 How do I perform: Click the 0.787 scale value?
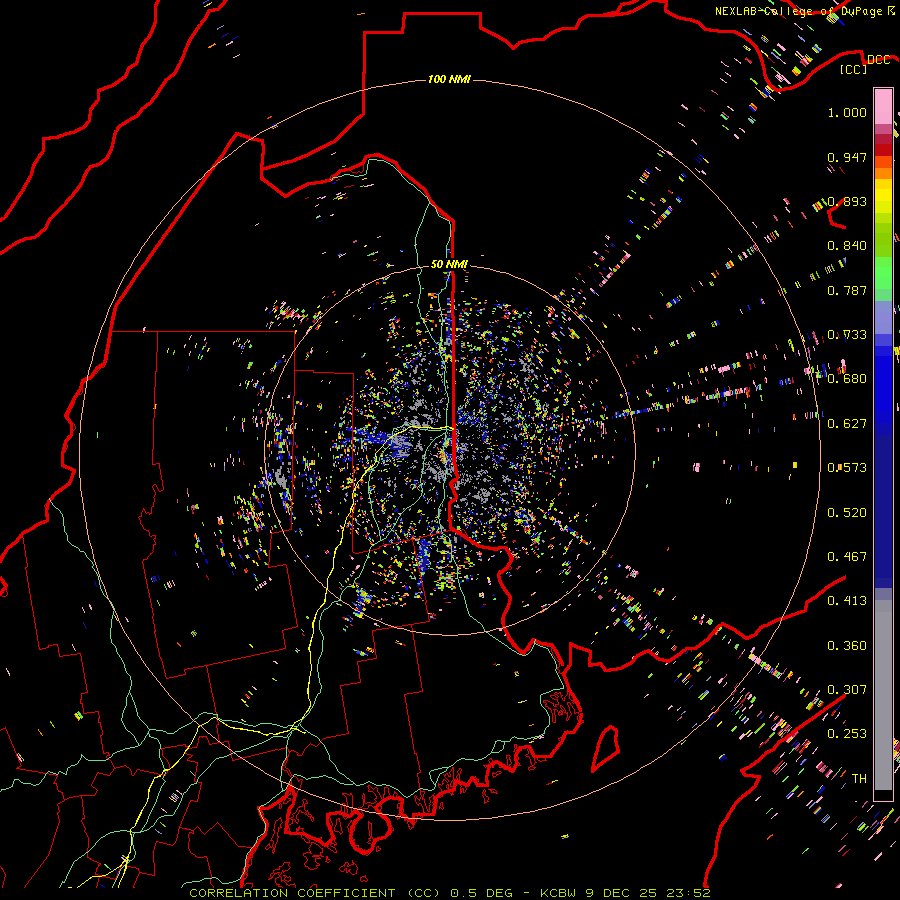pos(847,290)
